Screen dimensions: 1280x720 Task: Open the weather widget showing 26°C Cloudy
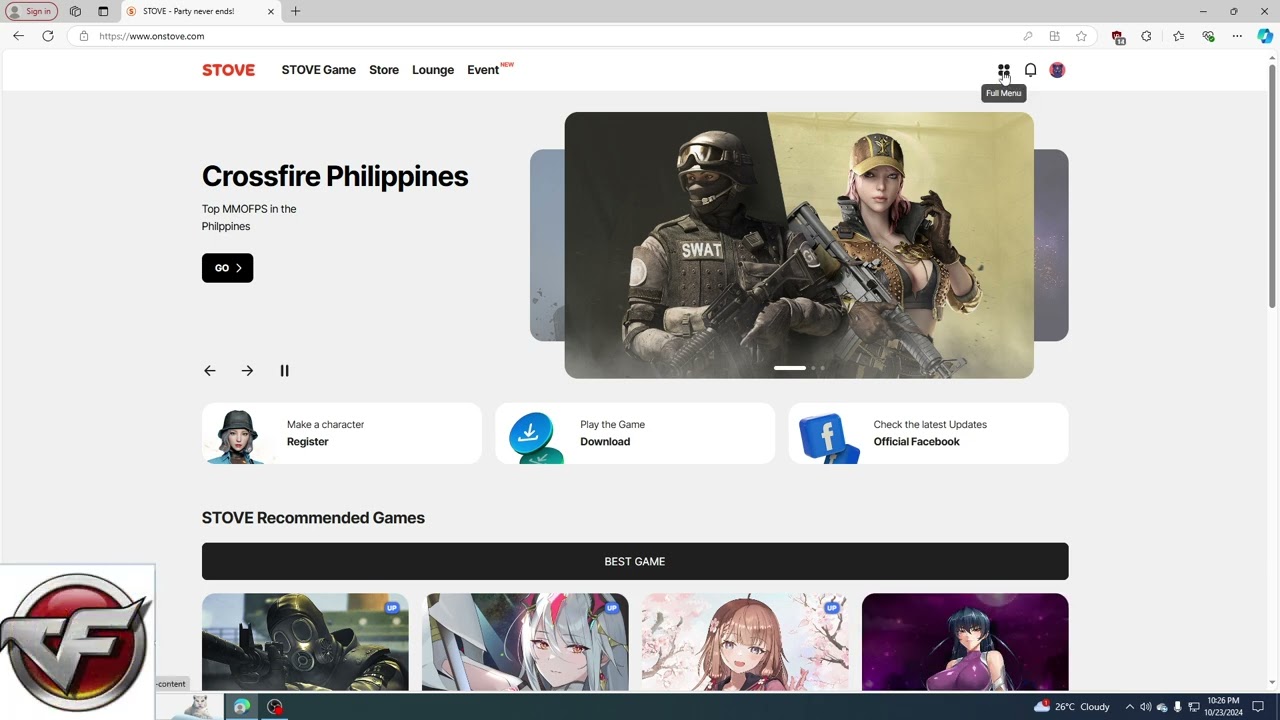coord(1072,706)
